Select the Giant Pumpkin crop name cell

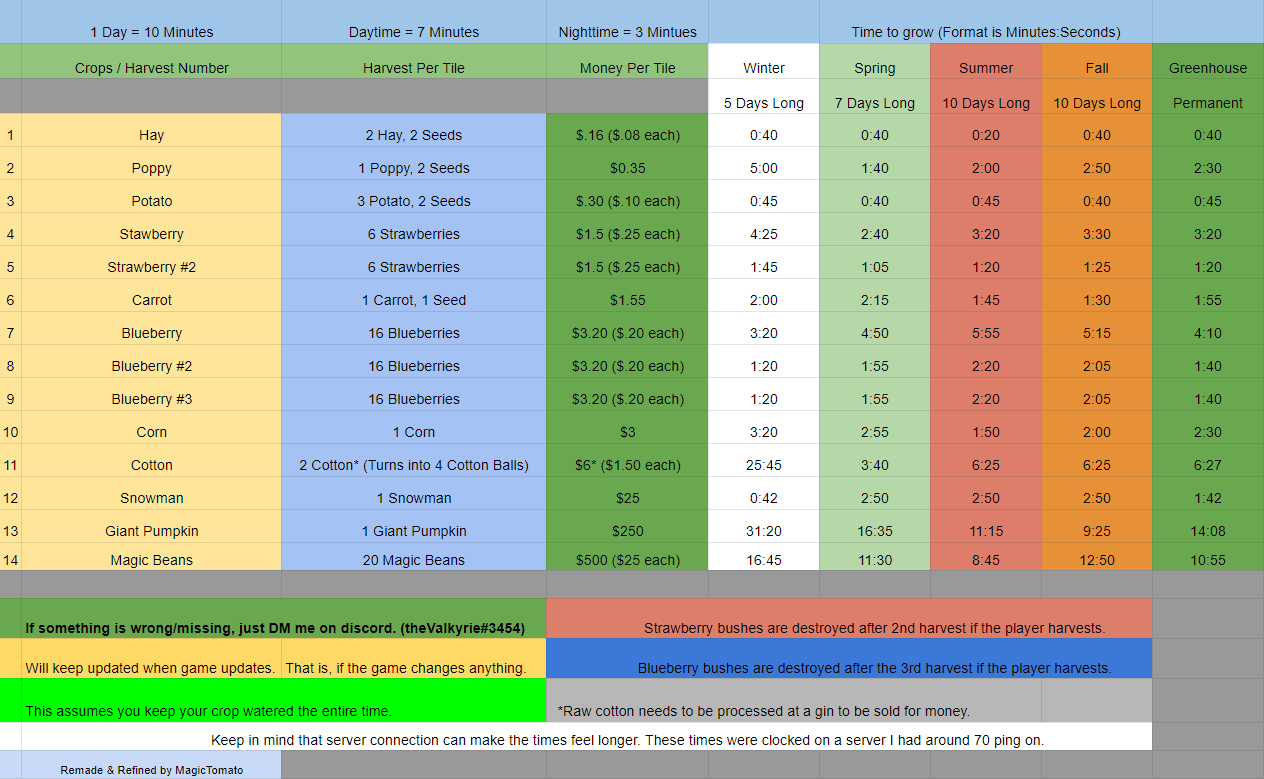151,531
